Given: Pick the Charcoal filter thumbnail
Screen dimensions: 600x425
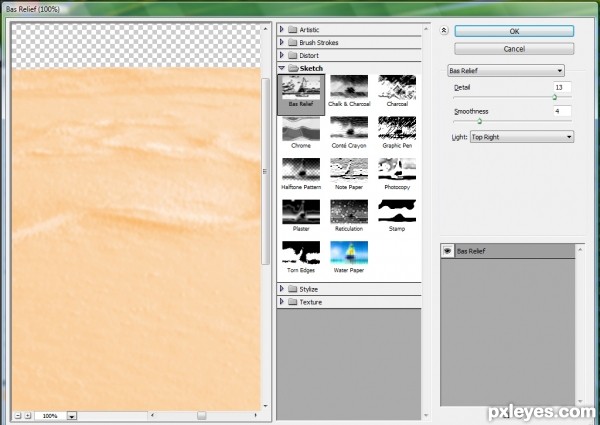Looking at the screenshot, I should pos(397,91).
